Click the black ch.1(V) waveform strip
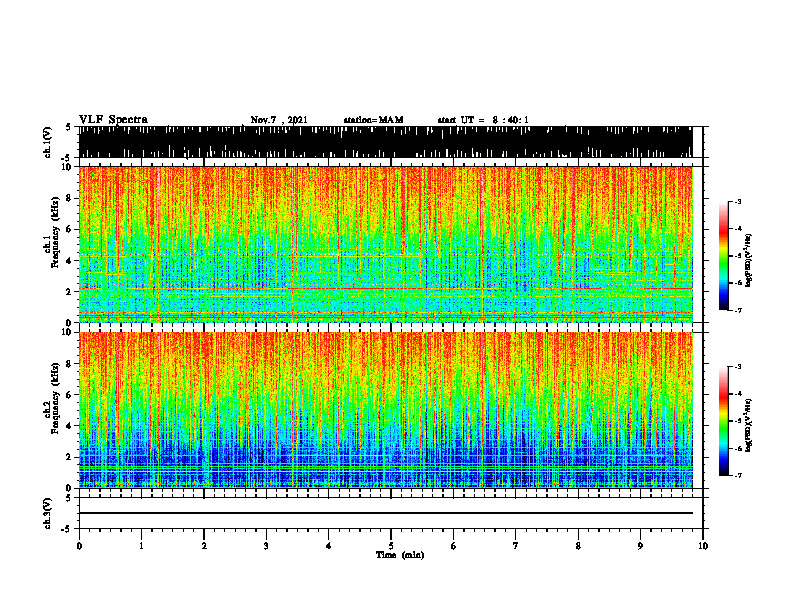 point(385,142)
